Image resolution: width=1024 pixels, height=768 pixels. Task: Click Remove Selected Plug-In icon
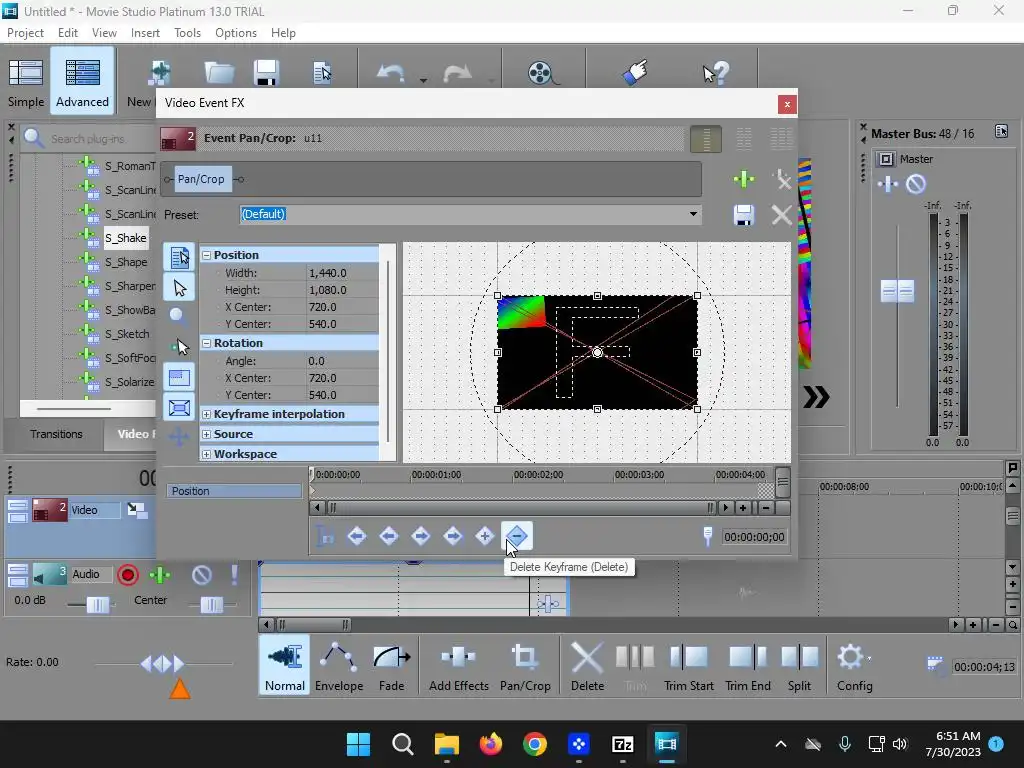pyautogui.click(x=782, y=179)
